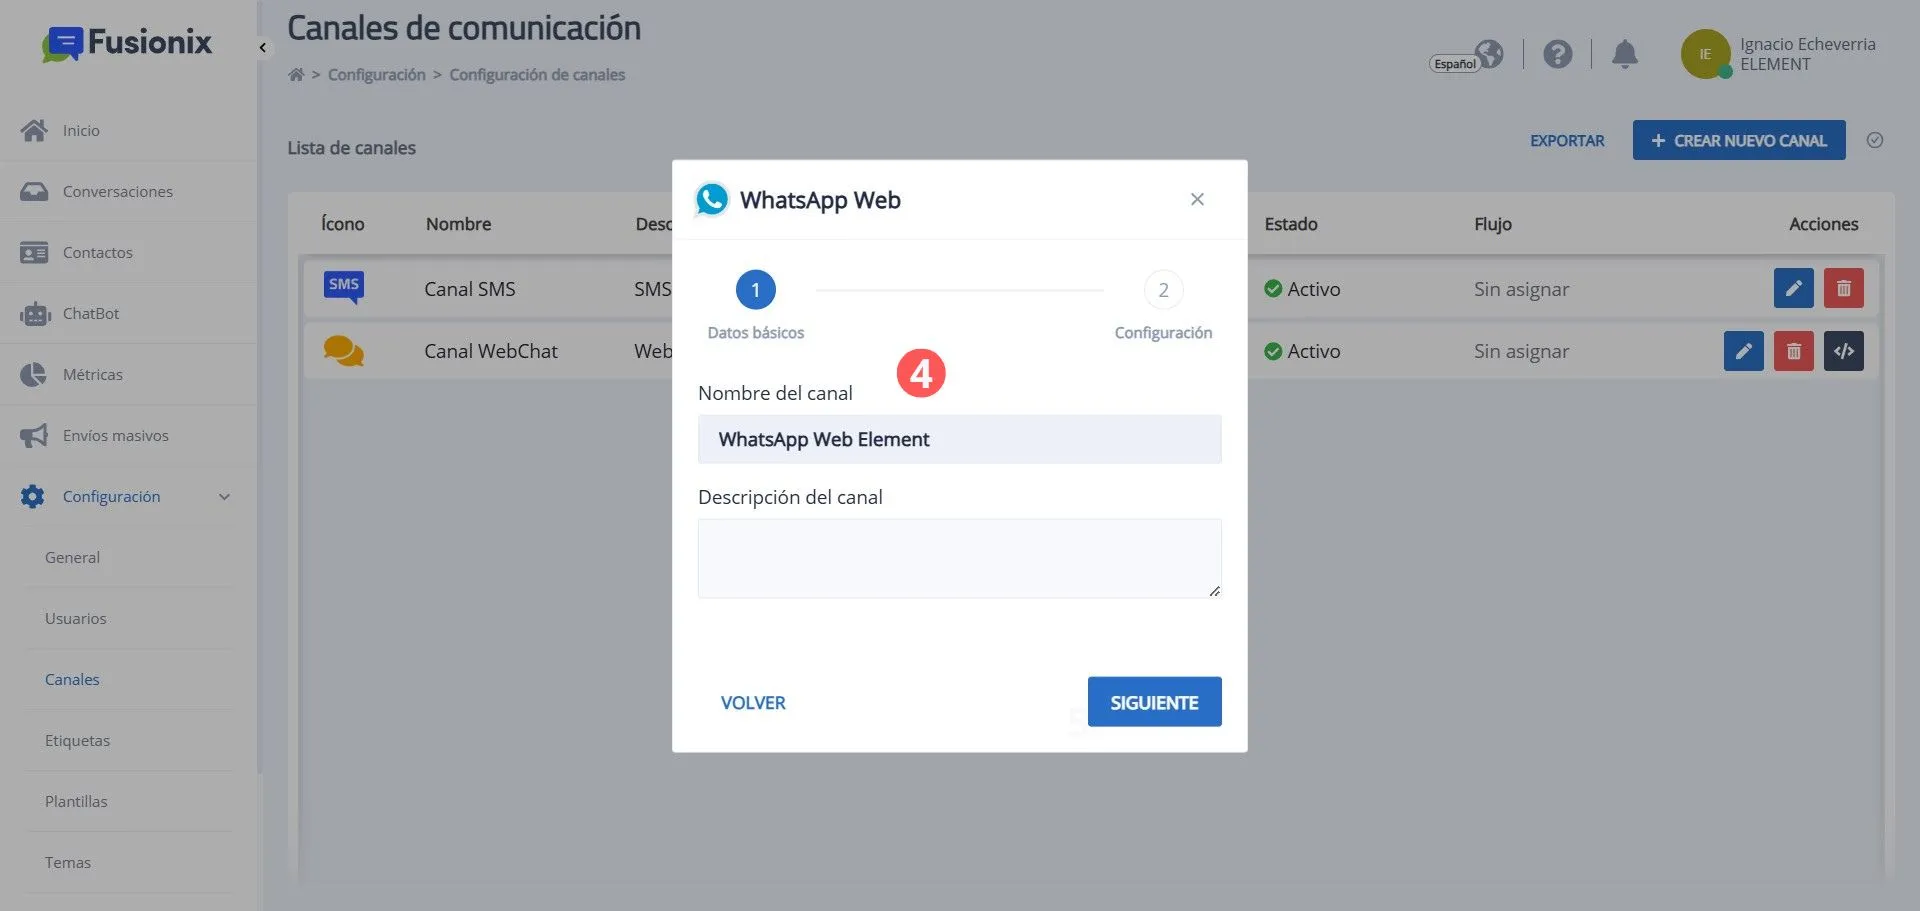Click the Exportar link

click(1567, 141)
